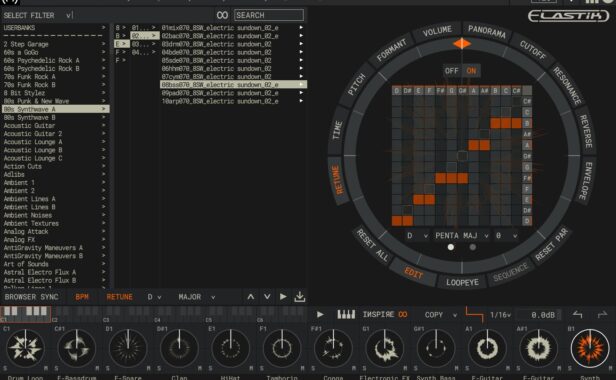
Task: Switch to LOOPEYE mode
Action: point(462,283)
